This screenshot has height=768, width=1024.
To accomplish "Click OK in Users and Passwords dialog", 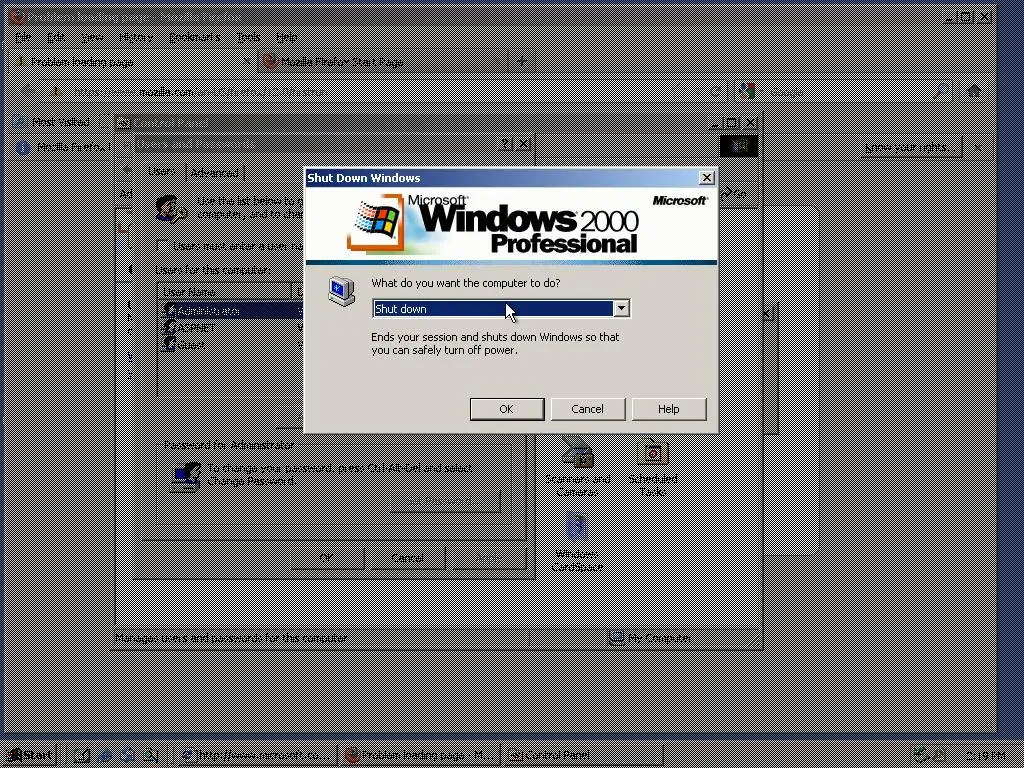I will [x=327, y=558].
